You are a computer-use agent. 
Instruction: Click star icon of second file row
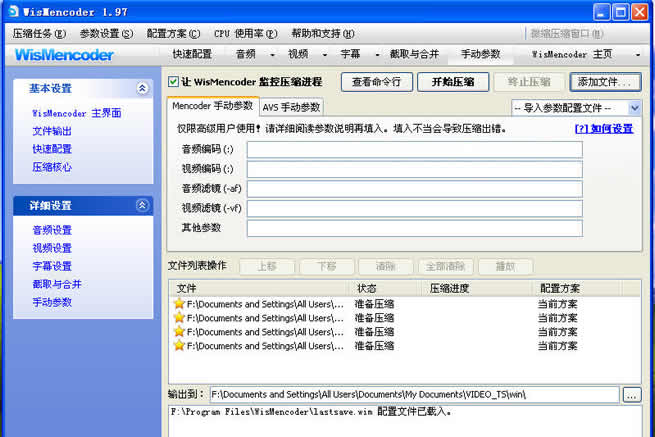pos(179,318)
